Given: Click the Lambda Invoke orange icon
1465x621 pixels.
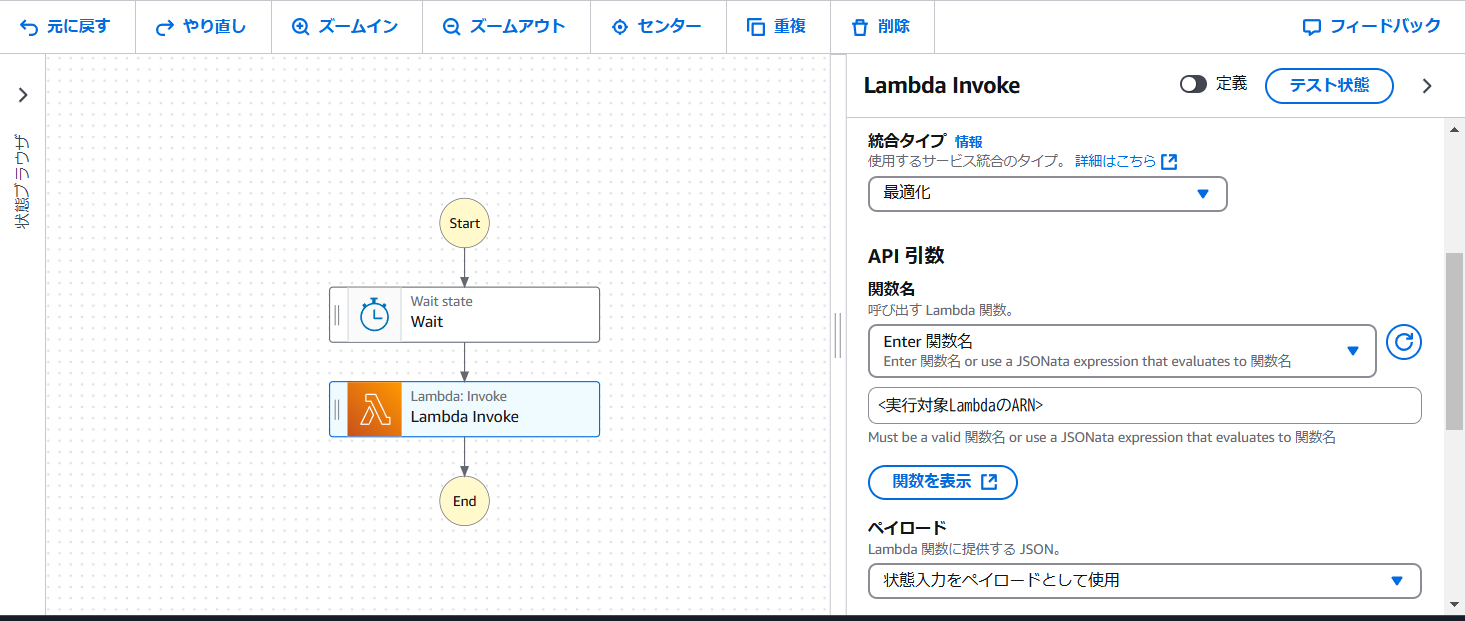Looking at the screenshot, I should click(374, 409).
